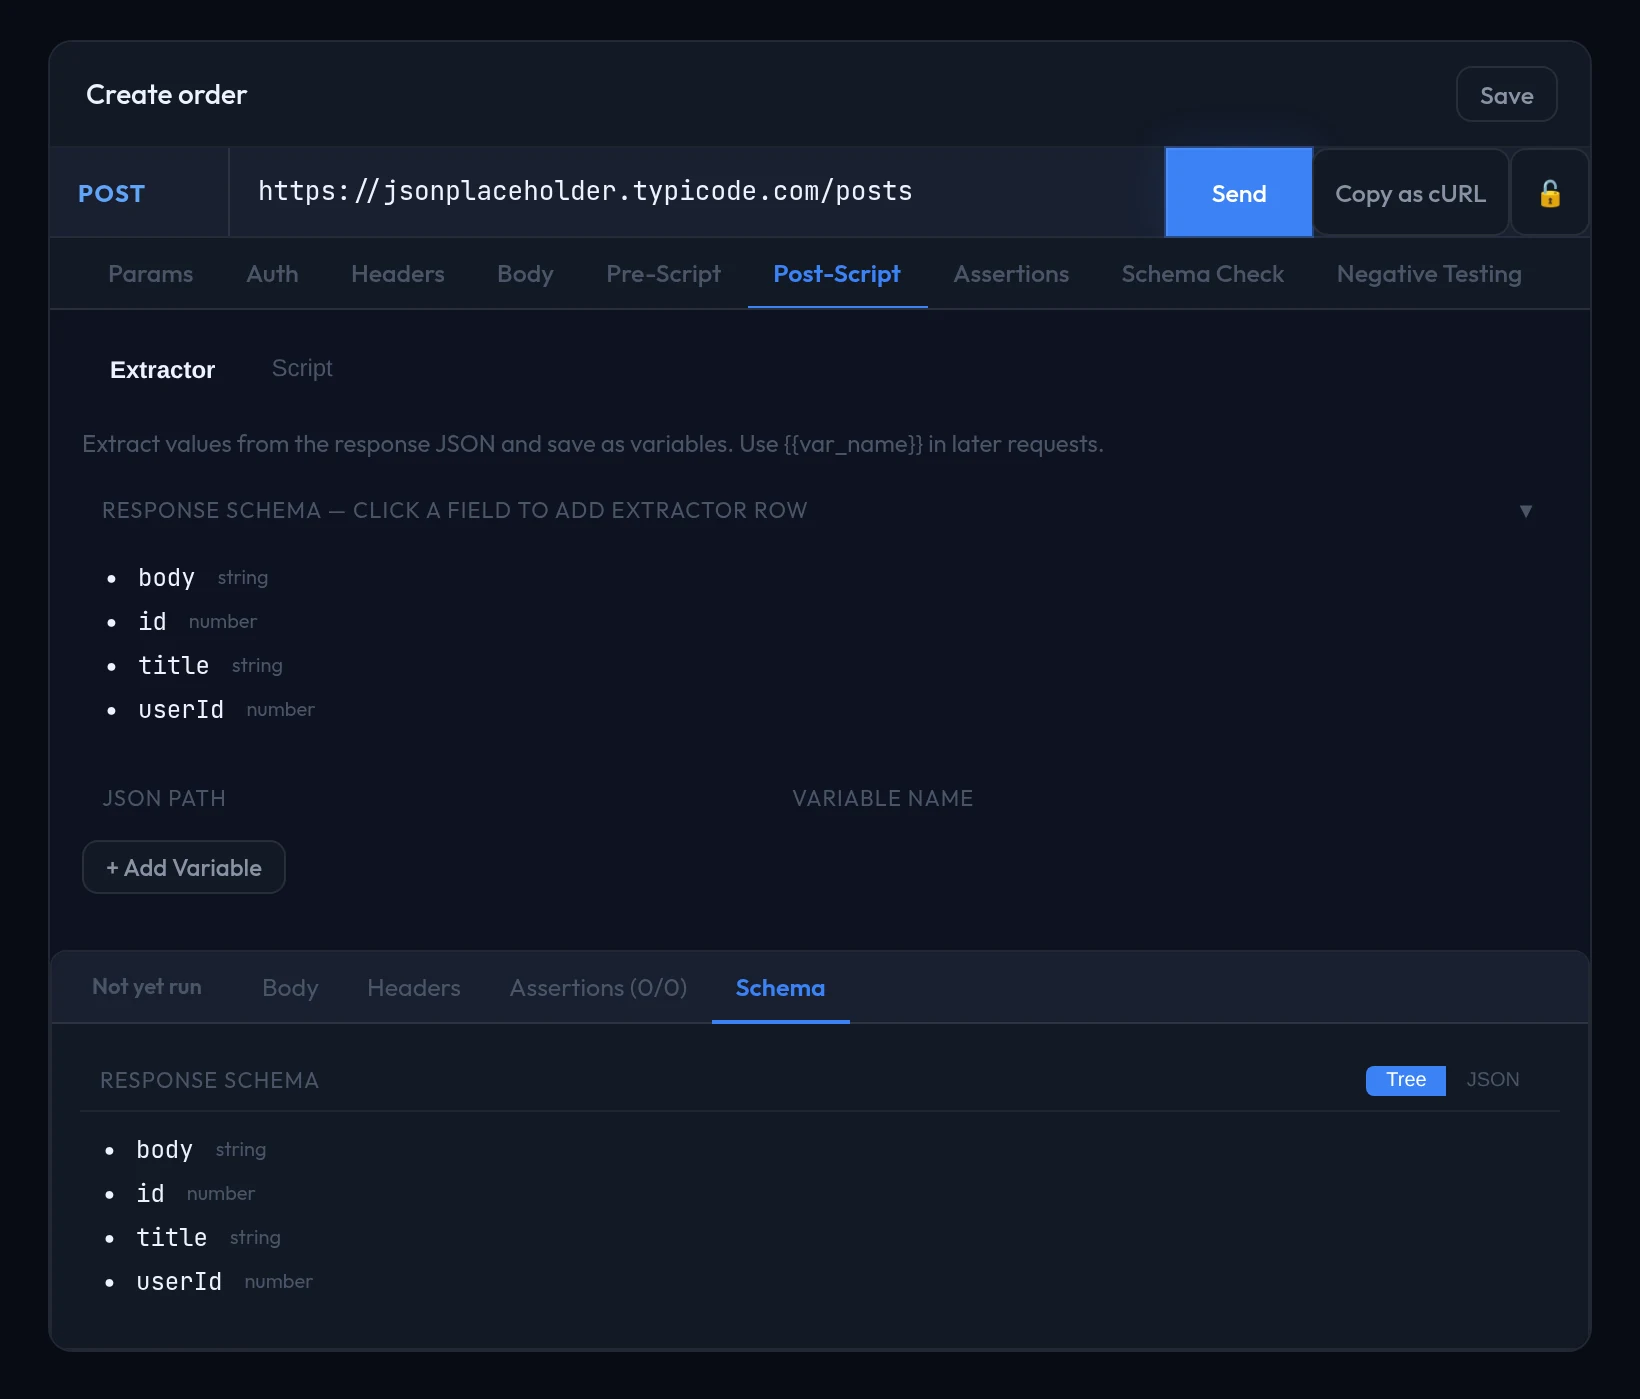The image size is (1640, 1399).
Task: Click userId in lower response schema tree
Action: (x=179, y=1282)
